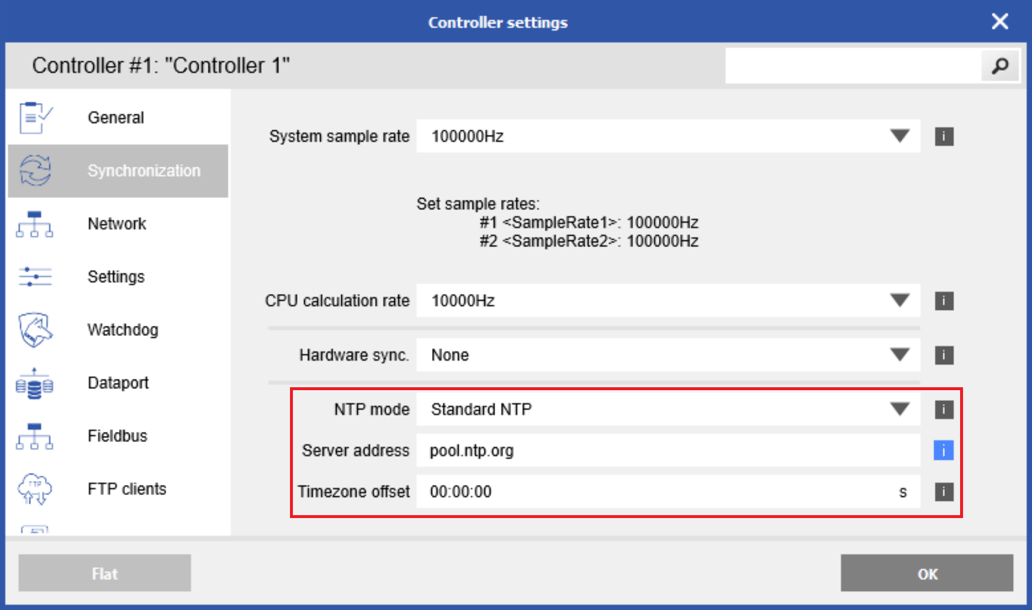
Task: Switch to the Network settings label
Action: click(x=117, y=224)
